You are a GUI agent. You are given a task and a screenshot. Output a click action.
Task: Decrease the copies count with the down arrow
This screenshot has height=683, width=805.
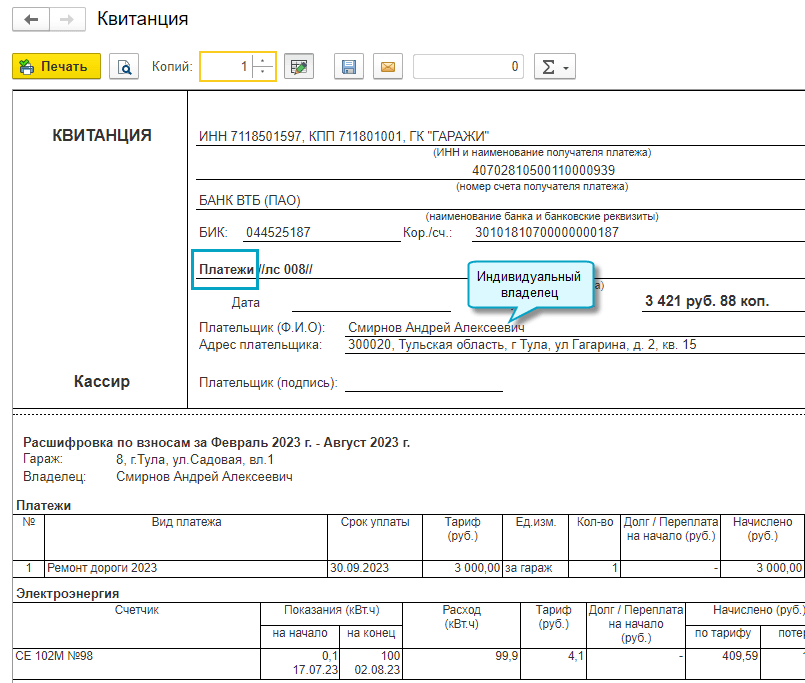(263, 72)
